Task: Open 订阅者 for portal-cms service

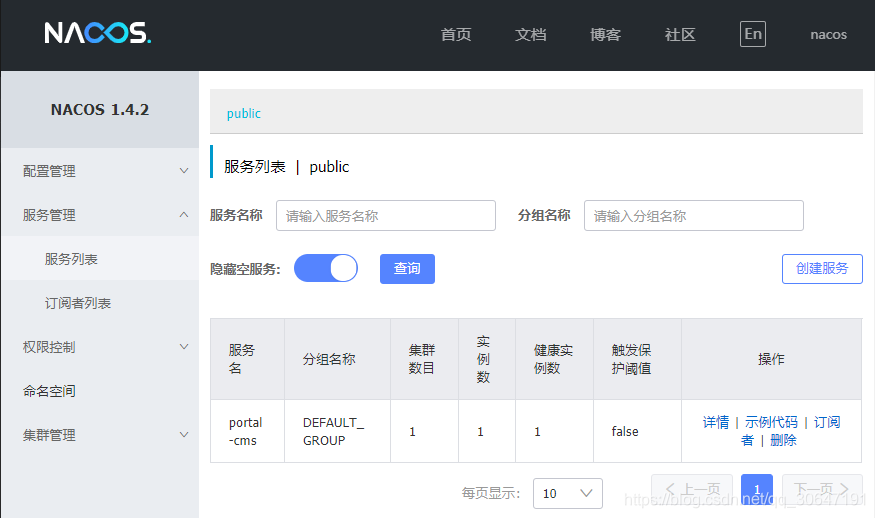Action: [x=826, y=423]
